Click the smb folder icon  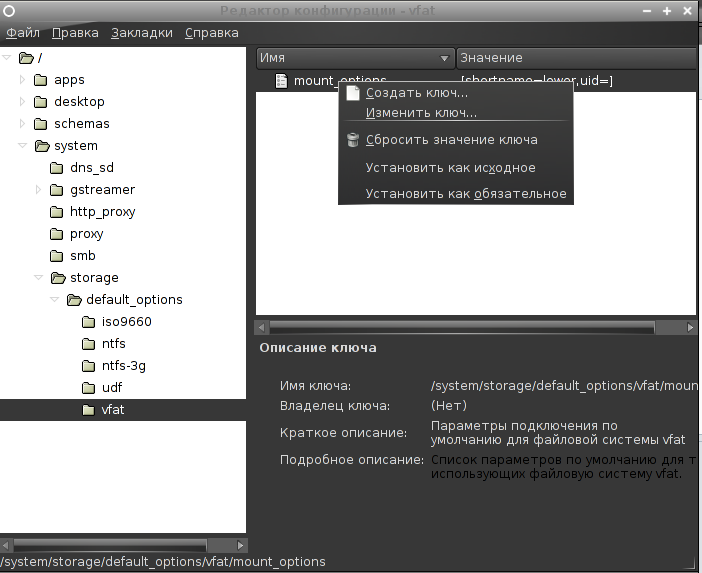(56, 256)
